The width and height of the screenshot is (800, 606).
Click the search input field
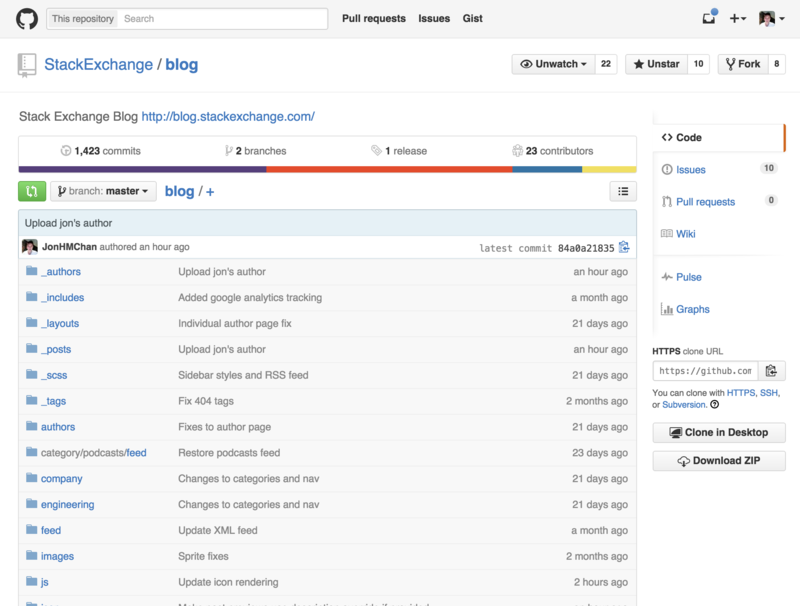[222, 19]
